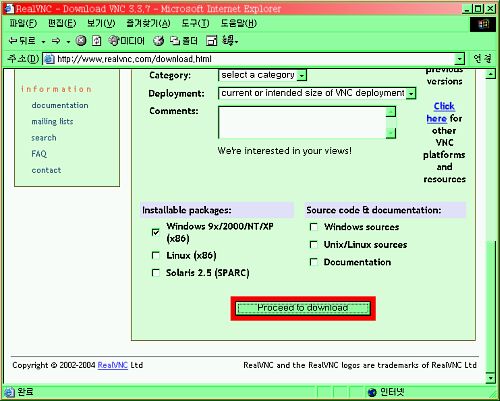Click 'We're interested in your views!' text

[284, 151]
